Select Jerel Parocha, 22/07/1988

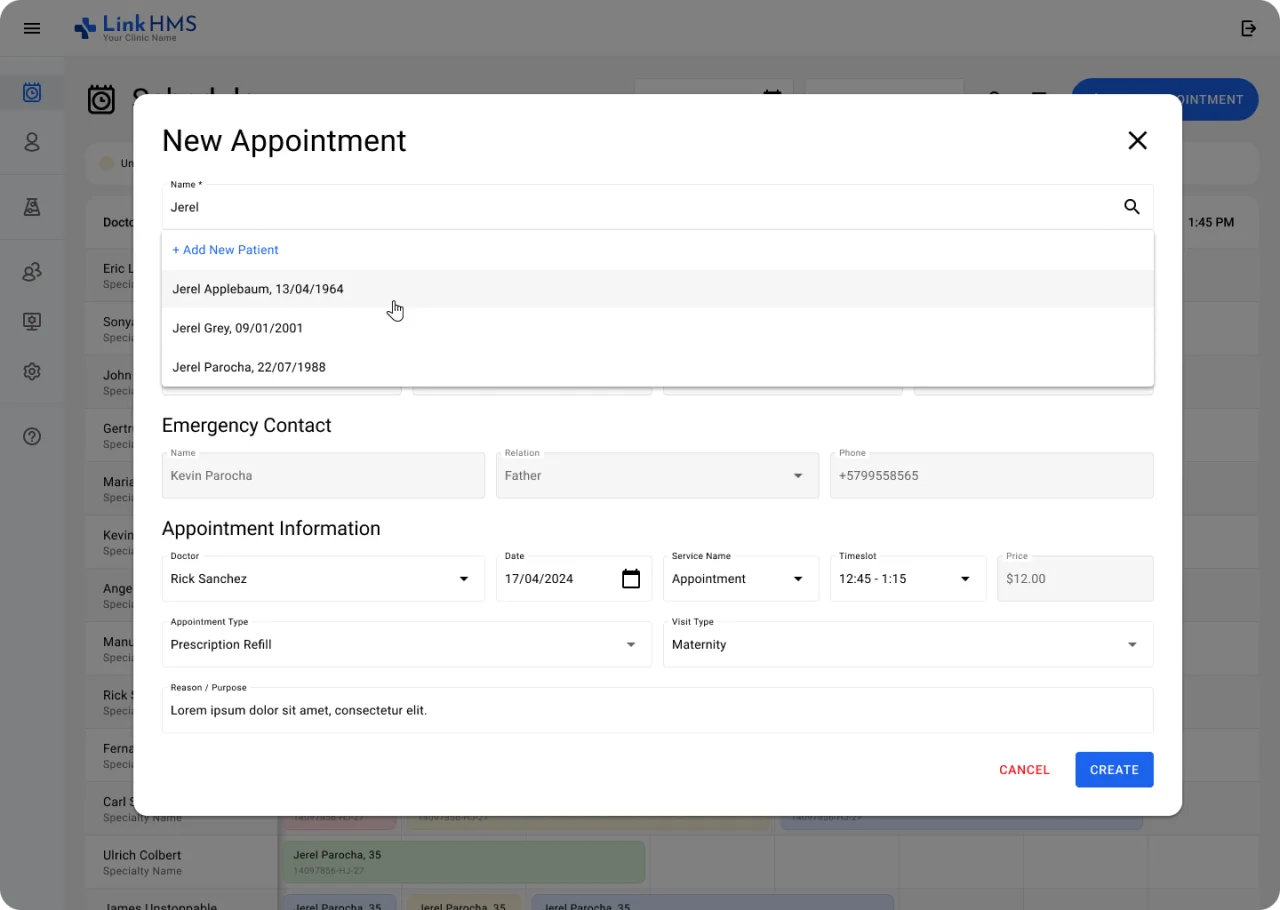(658, 367)
